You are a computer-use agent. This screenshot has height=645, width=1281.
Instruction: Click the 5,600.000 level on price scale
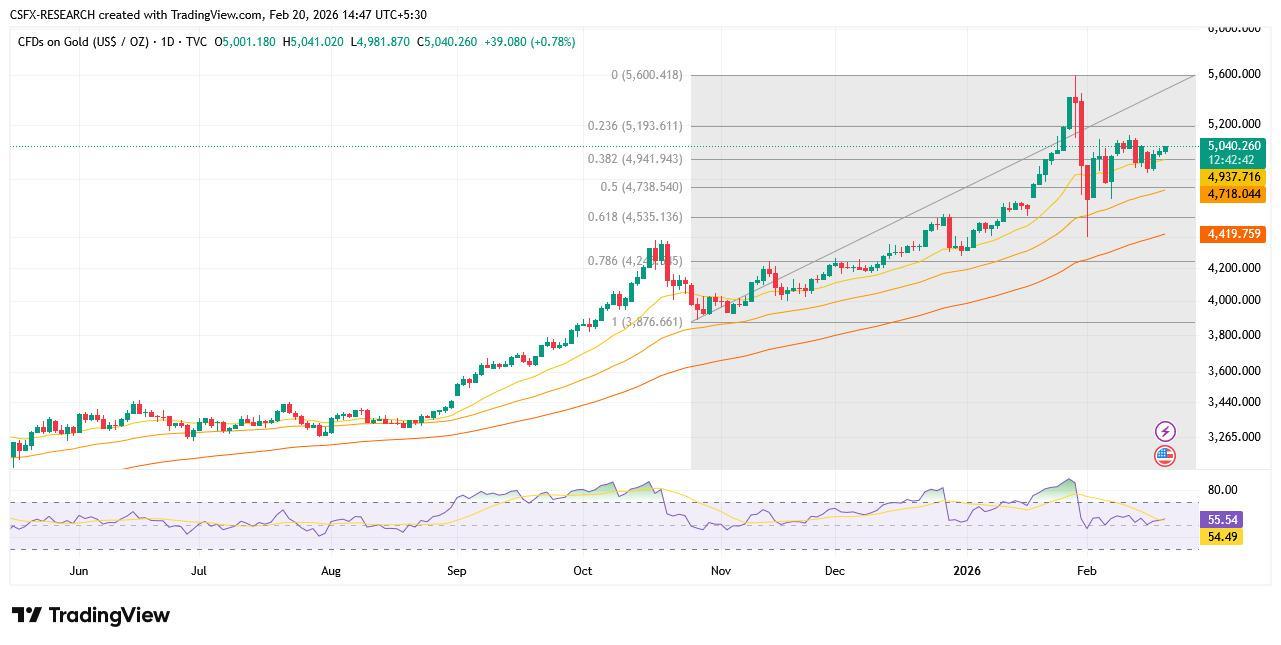1234,73
